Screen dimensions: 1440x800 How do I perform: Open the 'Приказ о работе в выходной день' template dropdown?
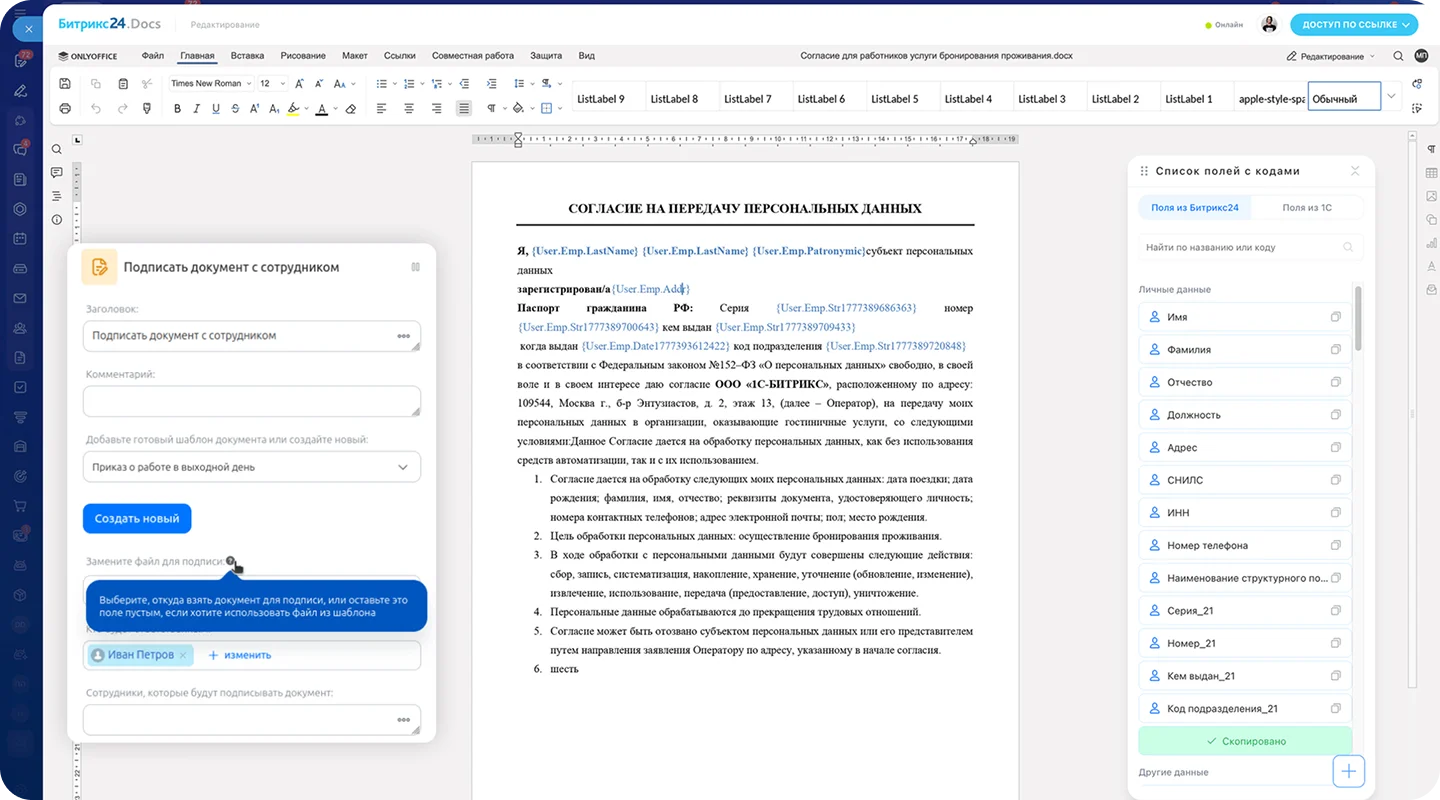click(252, 467)
